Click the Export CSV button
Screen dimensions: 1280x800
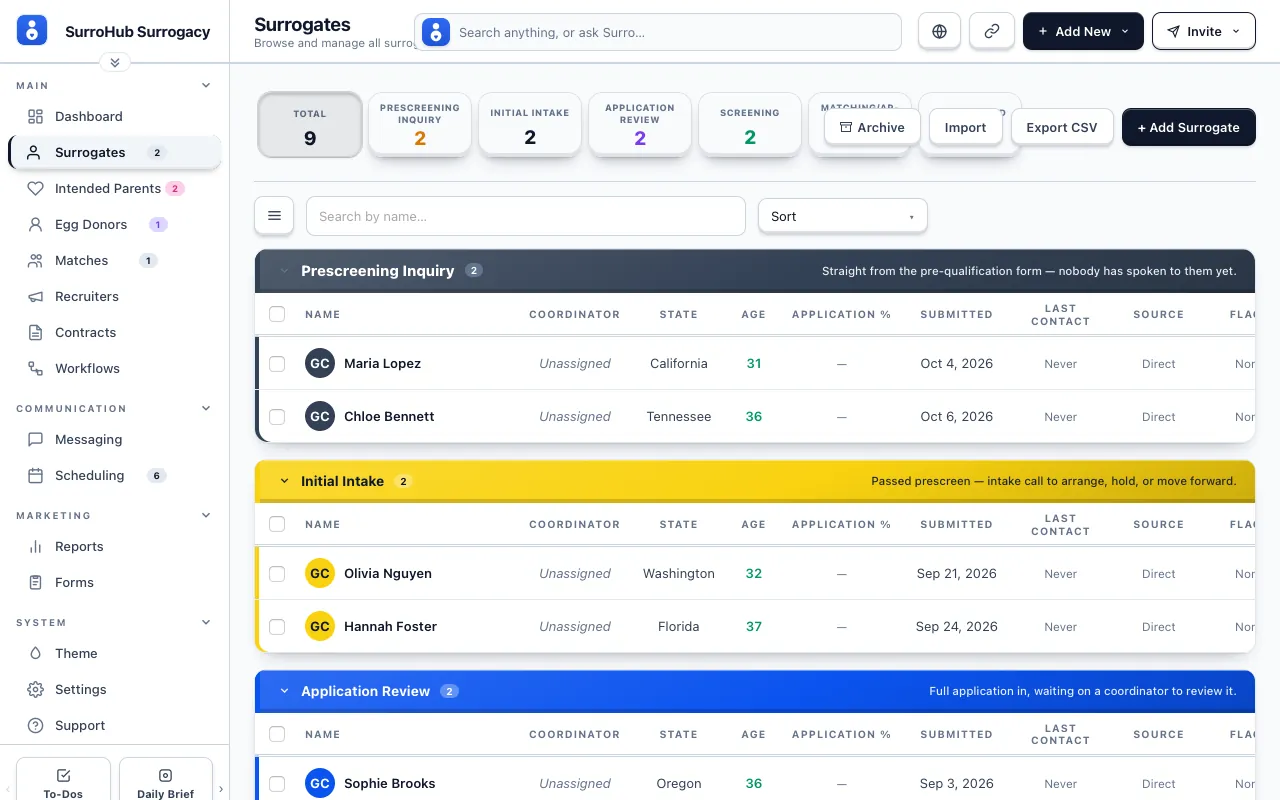point(1062,127)
